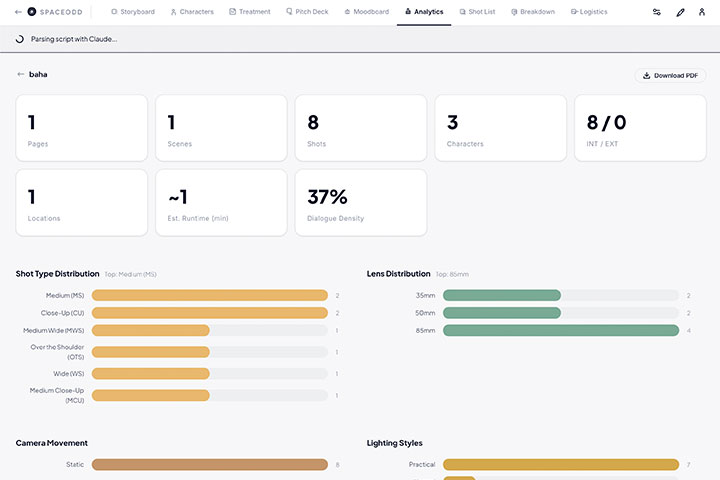Click the Dialogue Density card

360,202
